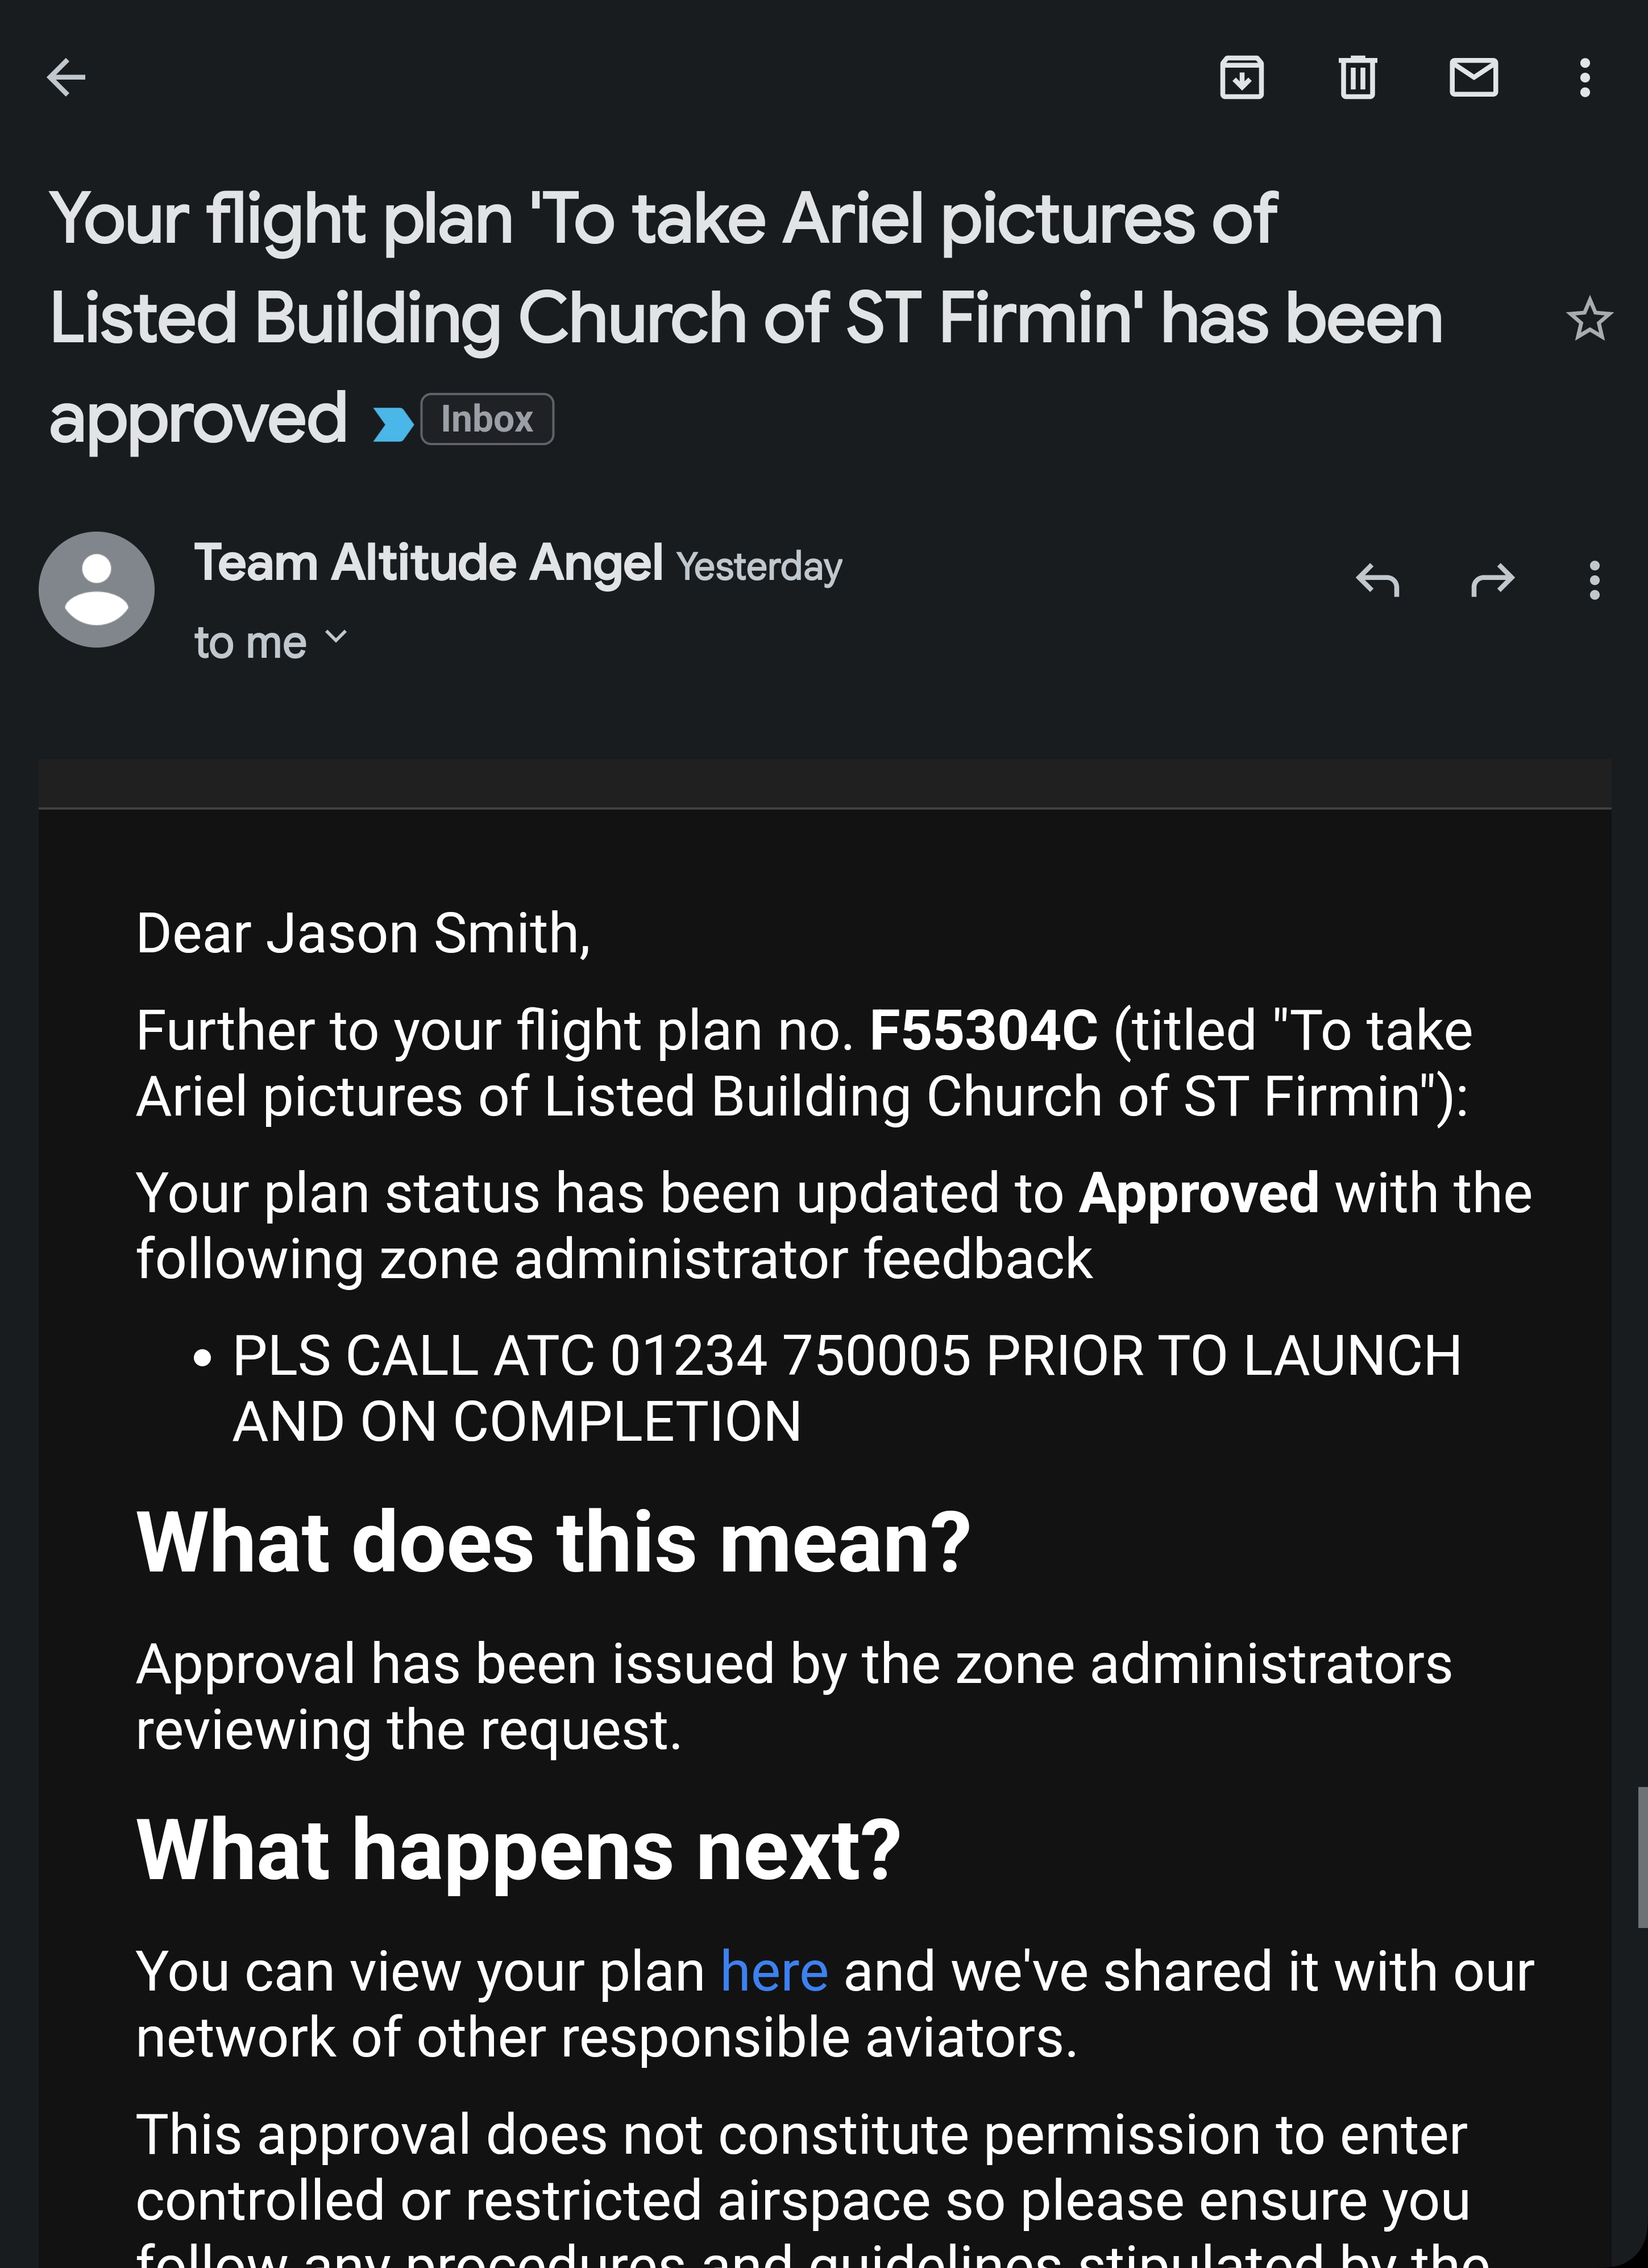1648x2268 pixels.
Task: Open the top overflow menu
Action: point(1584,77)
